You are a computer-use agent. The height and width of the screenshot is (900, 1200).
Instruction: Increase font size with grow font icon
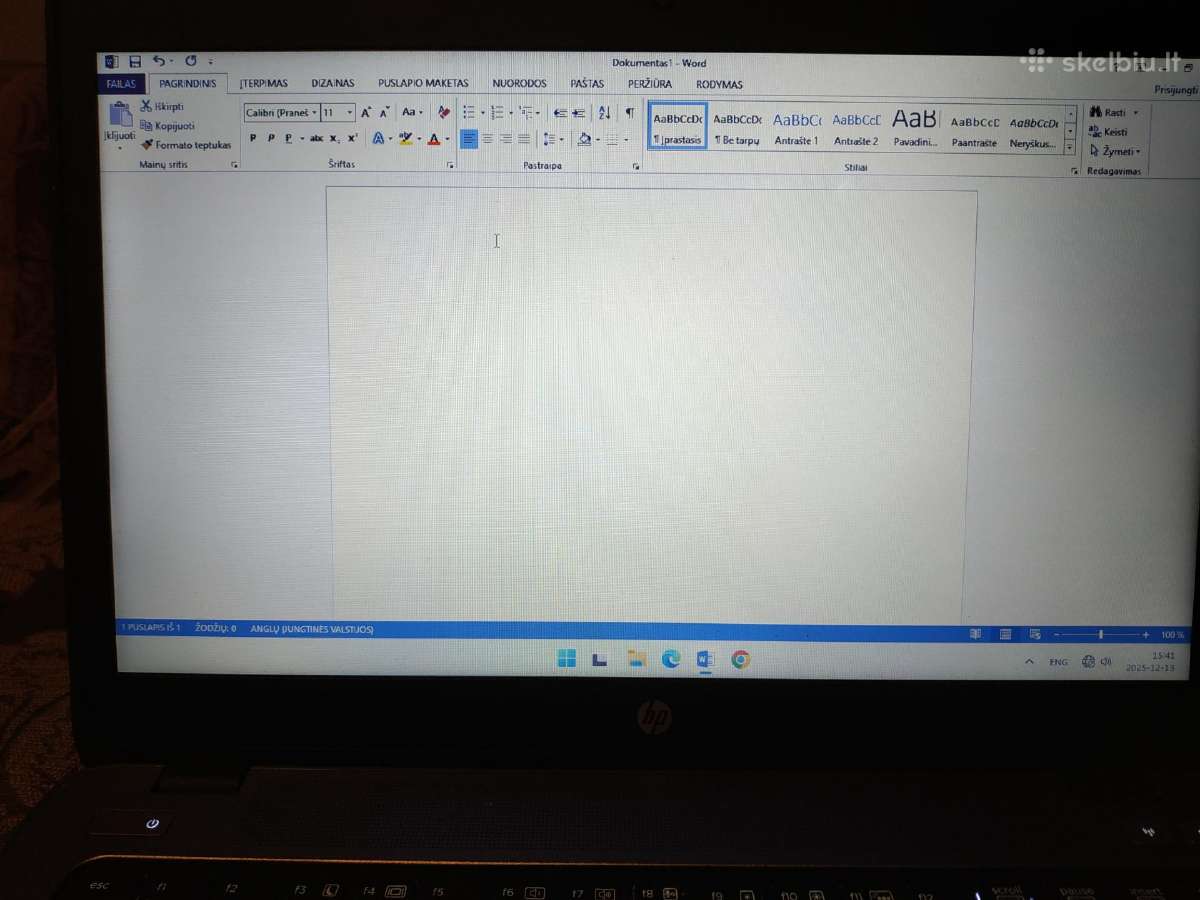pyautogui.click(x=366, y=113)
